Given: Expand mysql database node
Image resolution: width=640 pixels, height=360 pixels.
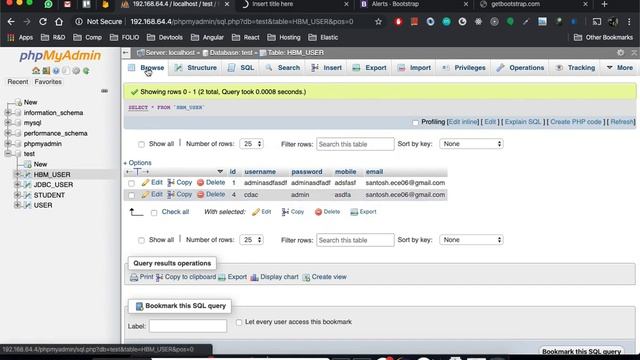Looking at the screenshot, I should coord(8,123).
